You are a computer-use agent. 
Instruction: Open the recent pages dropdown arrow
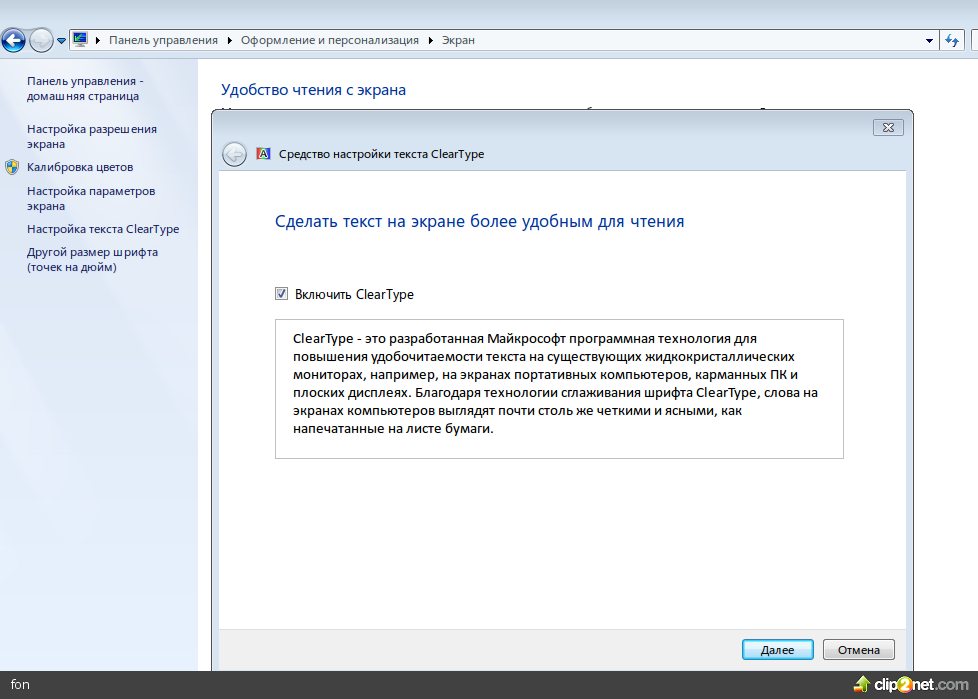point(62,41)
